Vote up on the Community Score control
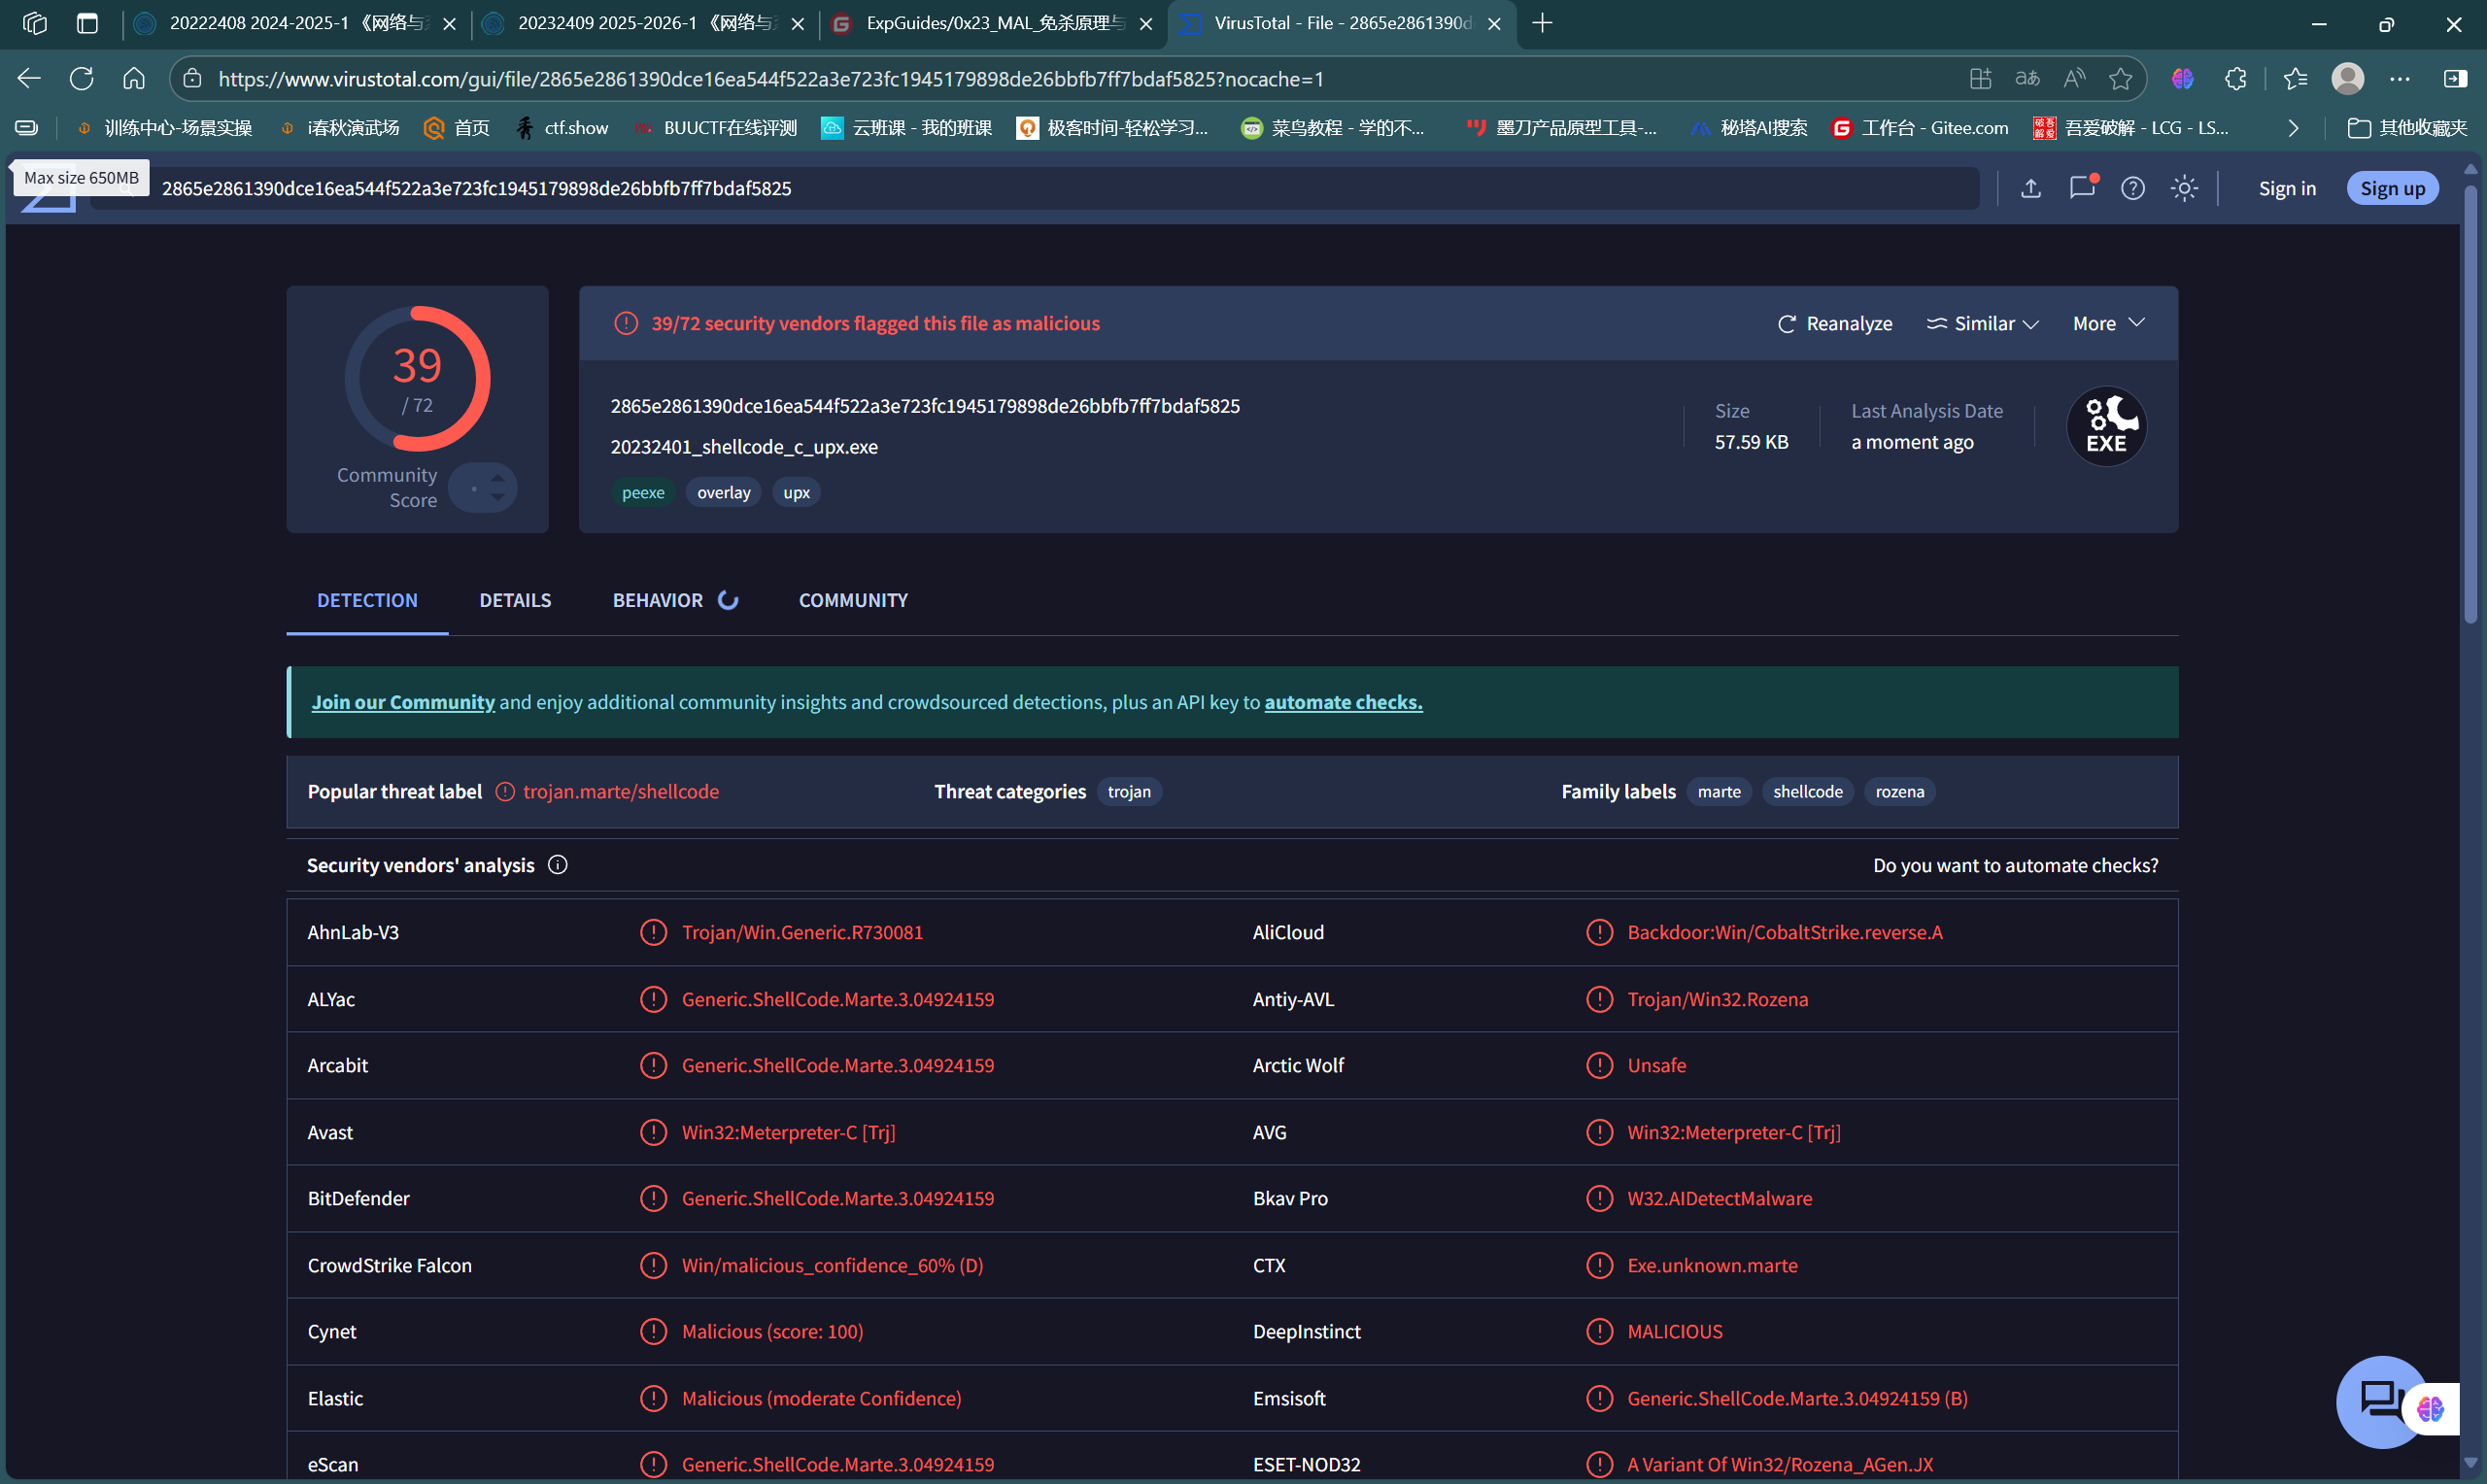2487x1484 pixels. click(497, 478)
